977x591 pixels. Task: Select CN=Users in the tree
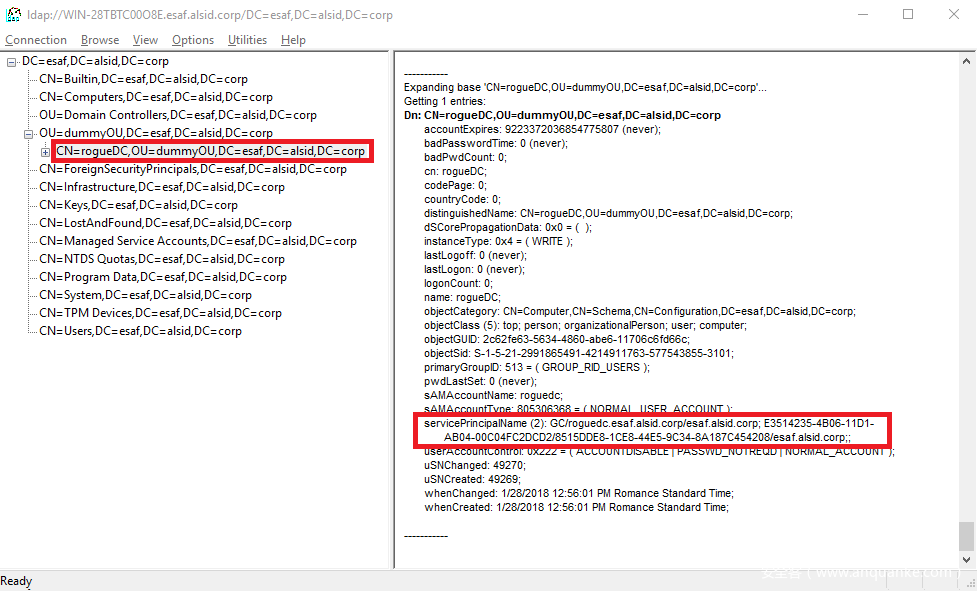(x=140, y=332)
